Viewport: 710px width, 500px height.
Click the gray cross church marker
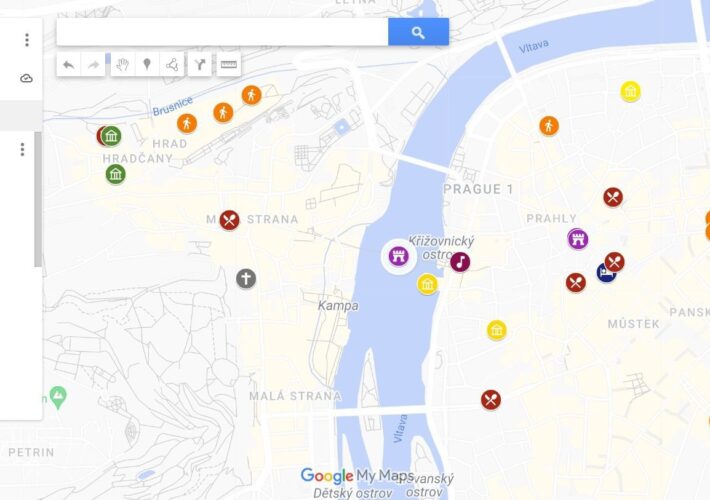point(246,279)
